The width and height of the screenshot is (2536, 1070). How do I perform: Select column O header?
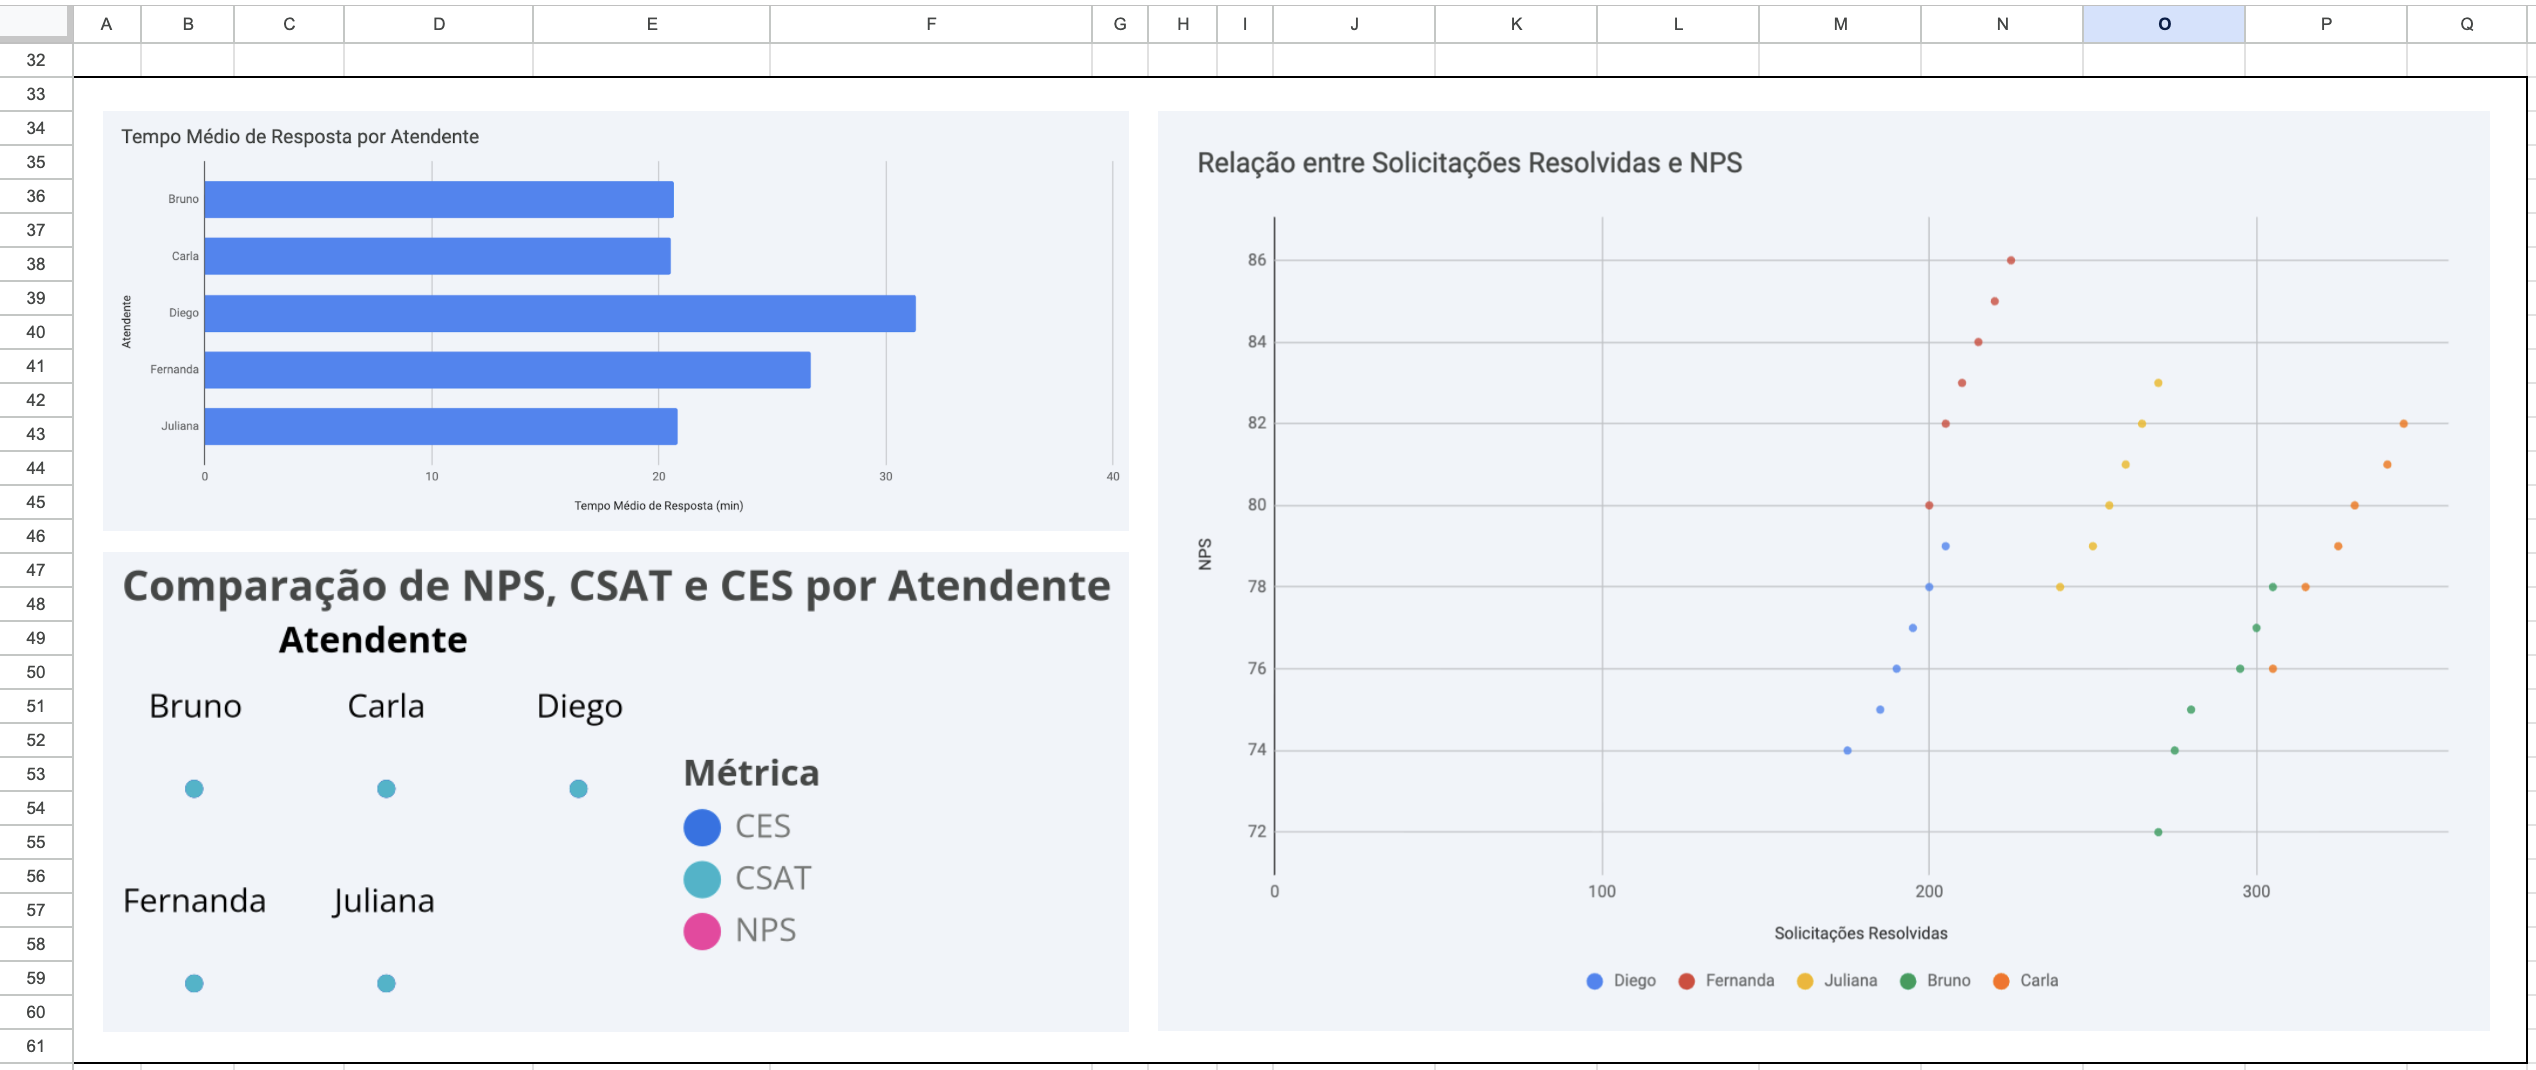point(2163,24)
